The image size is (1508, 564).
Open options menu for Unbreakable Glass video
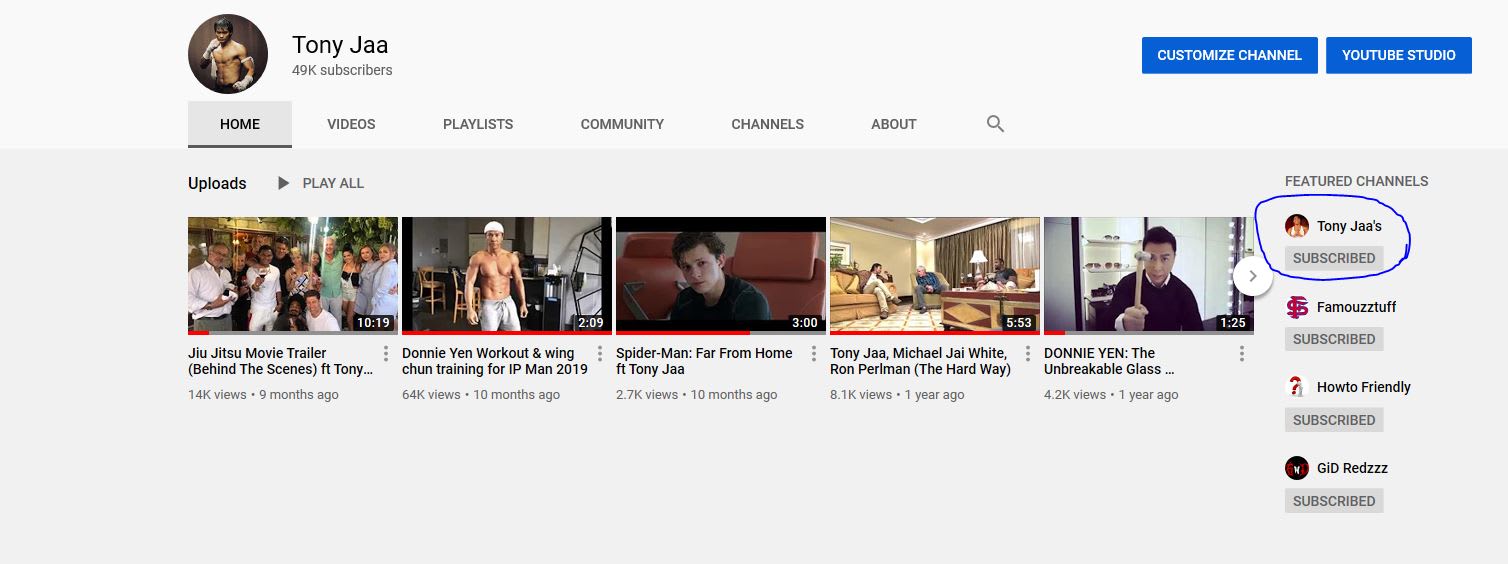click(x=1242, y=353)
